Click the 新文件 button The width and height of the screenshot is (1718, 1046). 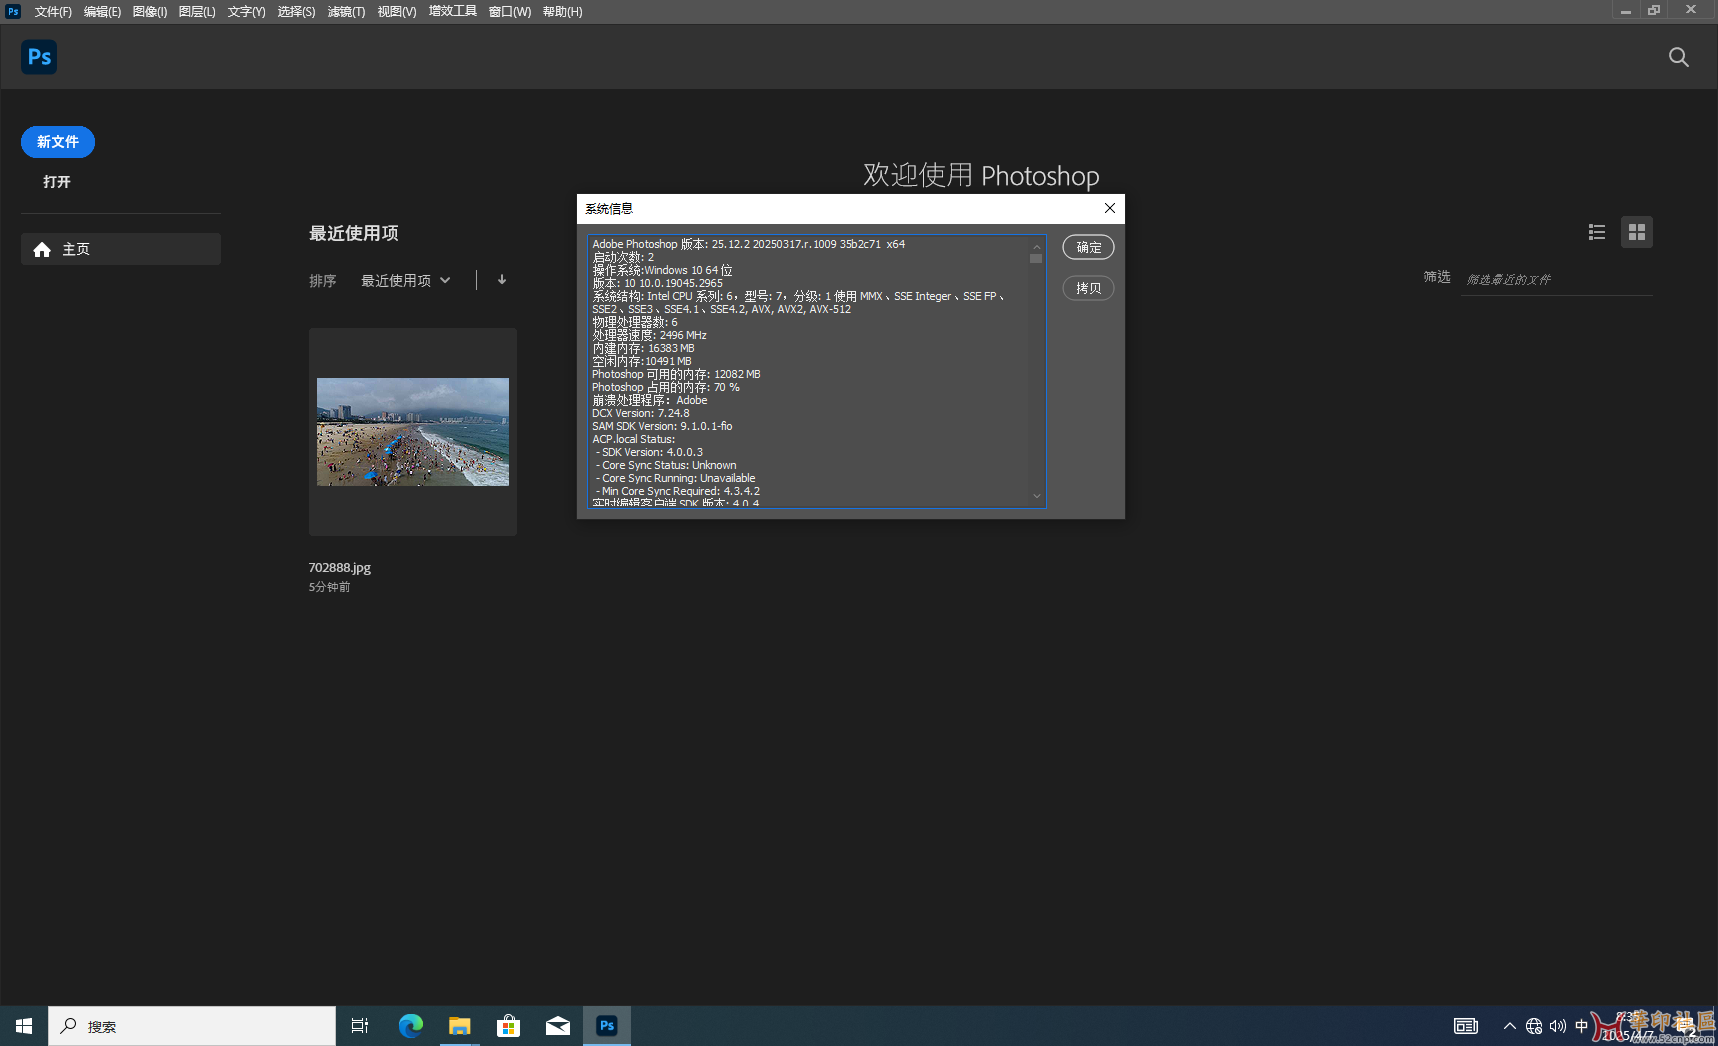(58, 142)
